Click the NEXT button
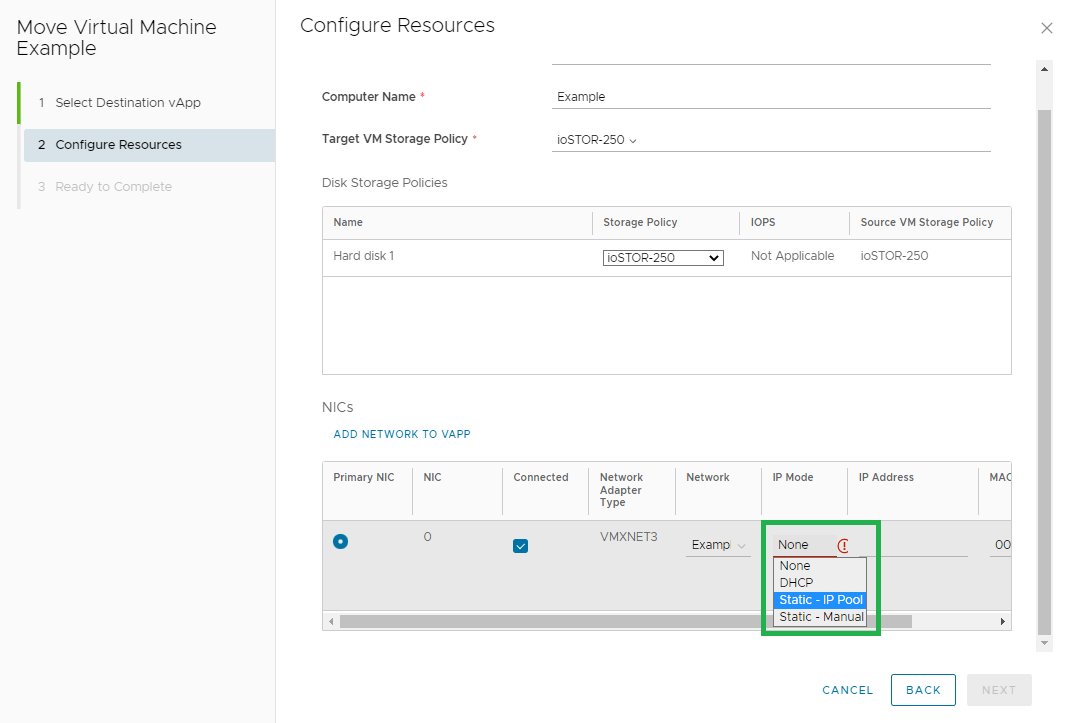1071x723 pixels. click(x=999, y=690)
